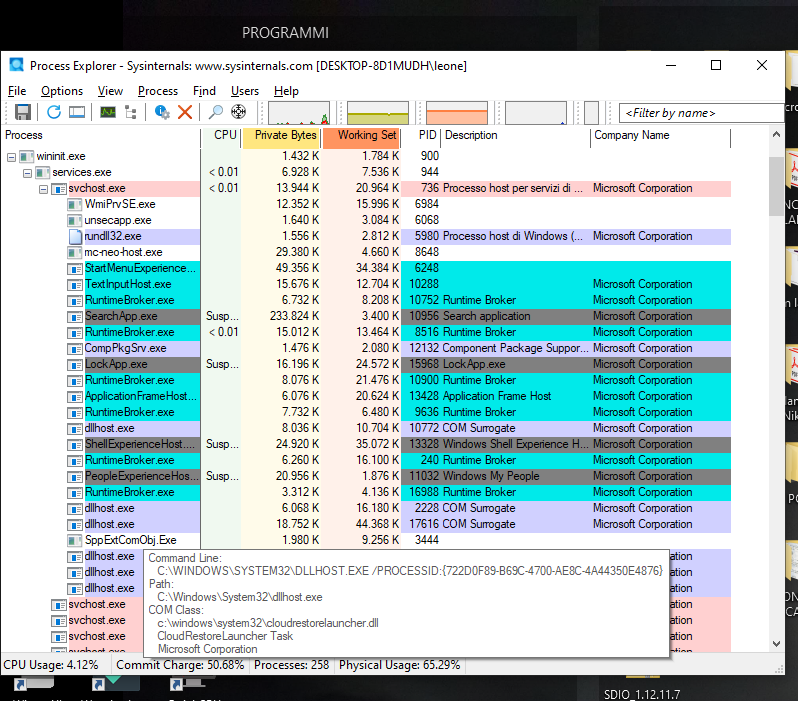Screen dimensions: 798x701
Task: Click the scrollbar down arrow
Action: [x=776, y=643]
